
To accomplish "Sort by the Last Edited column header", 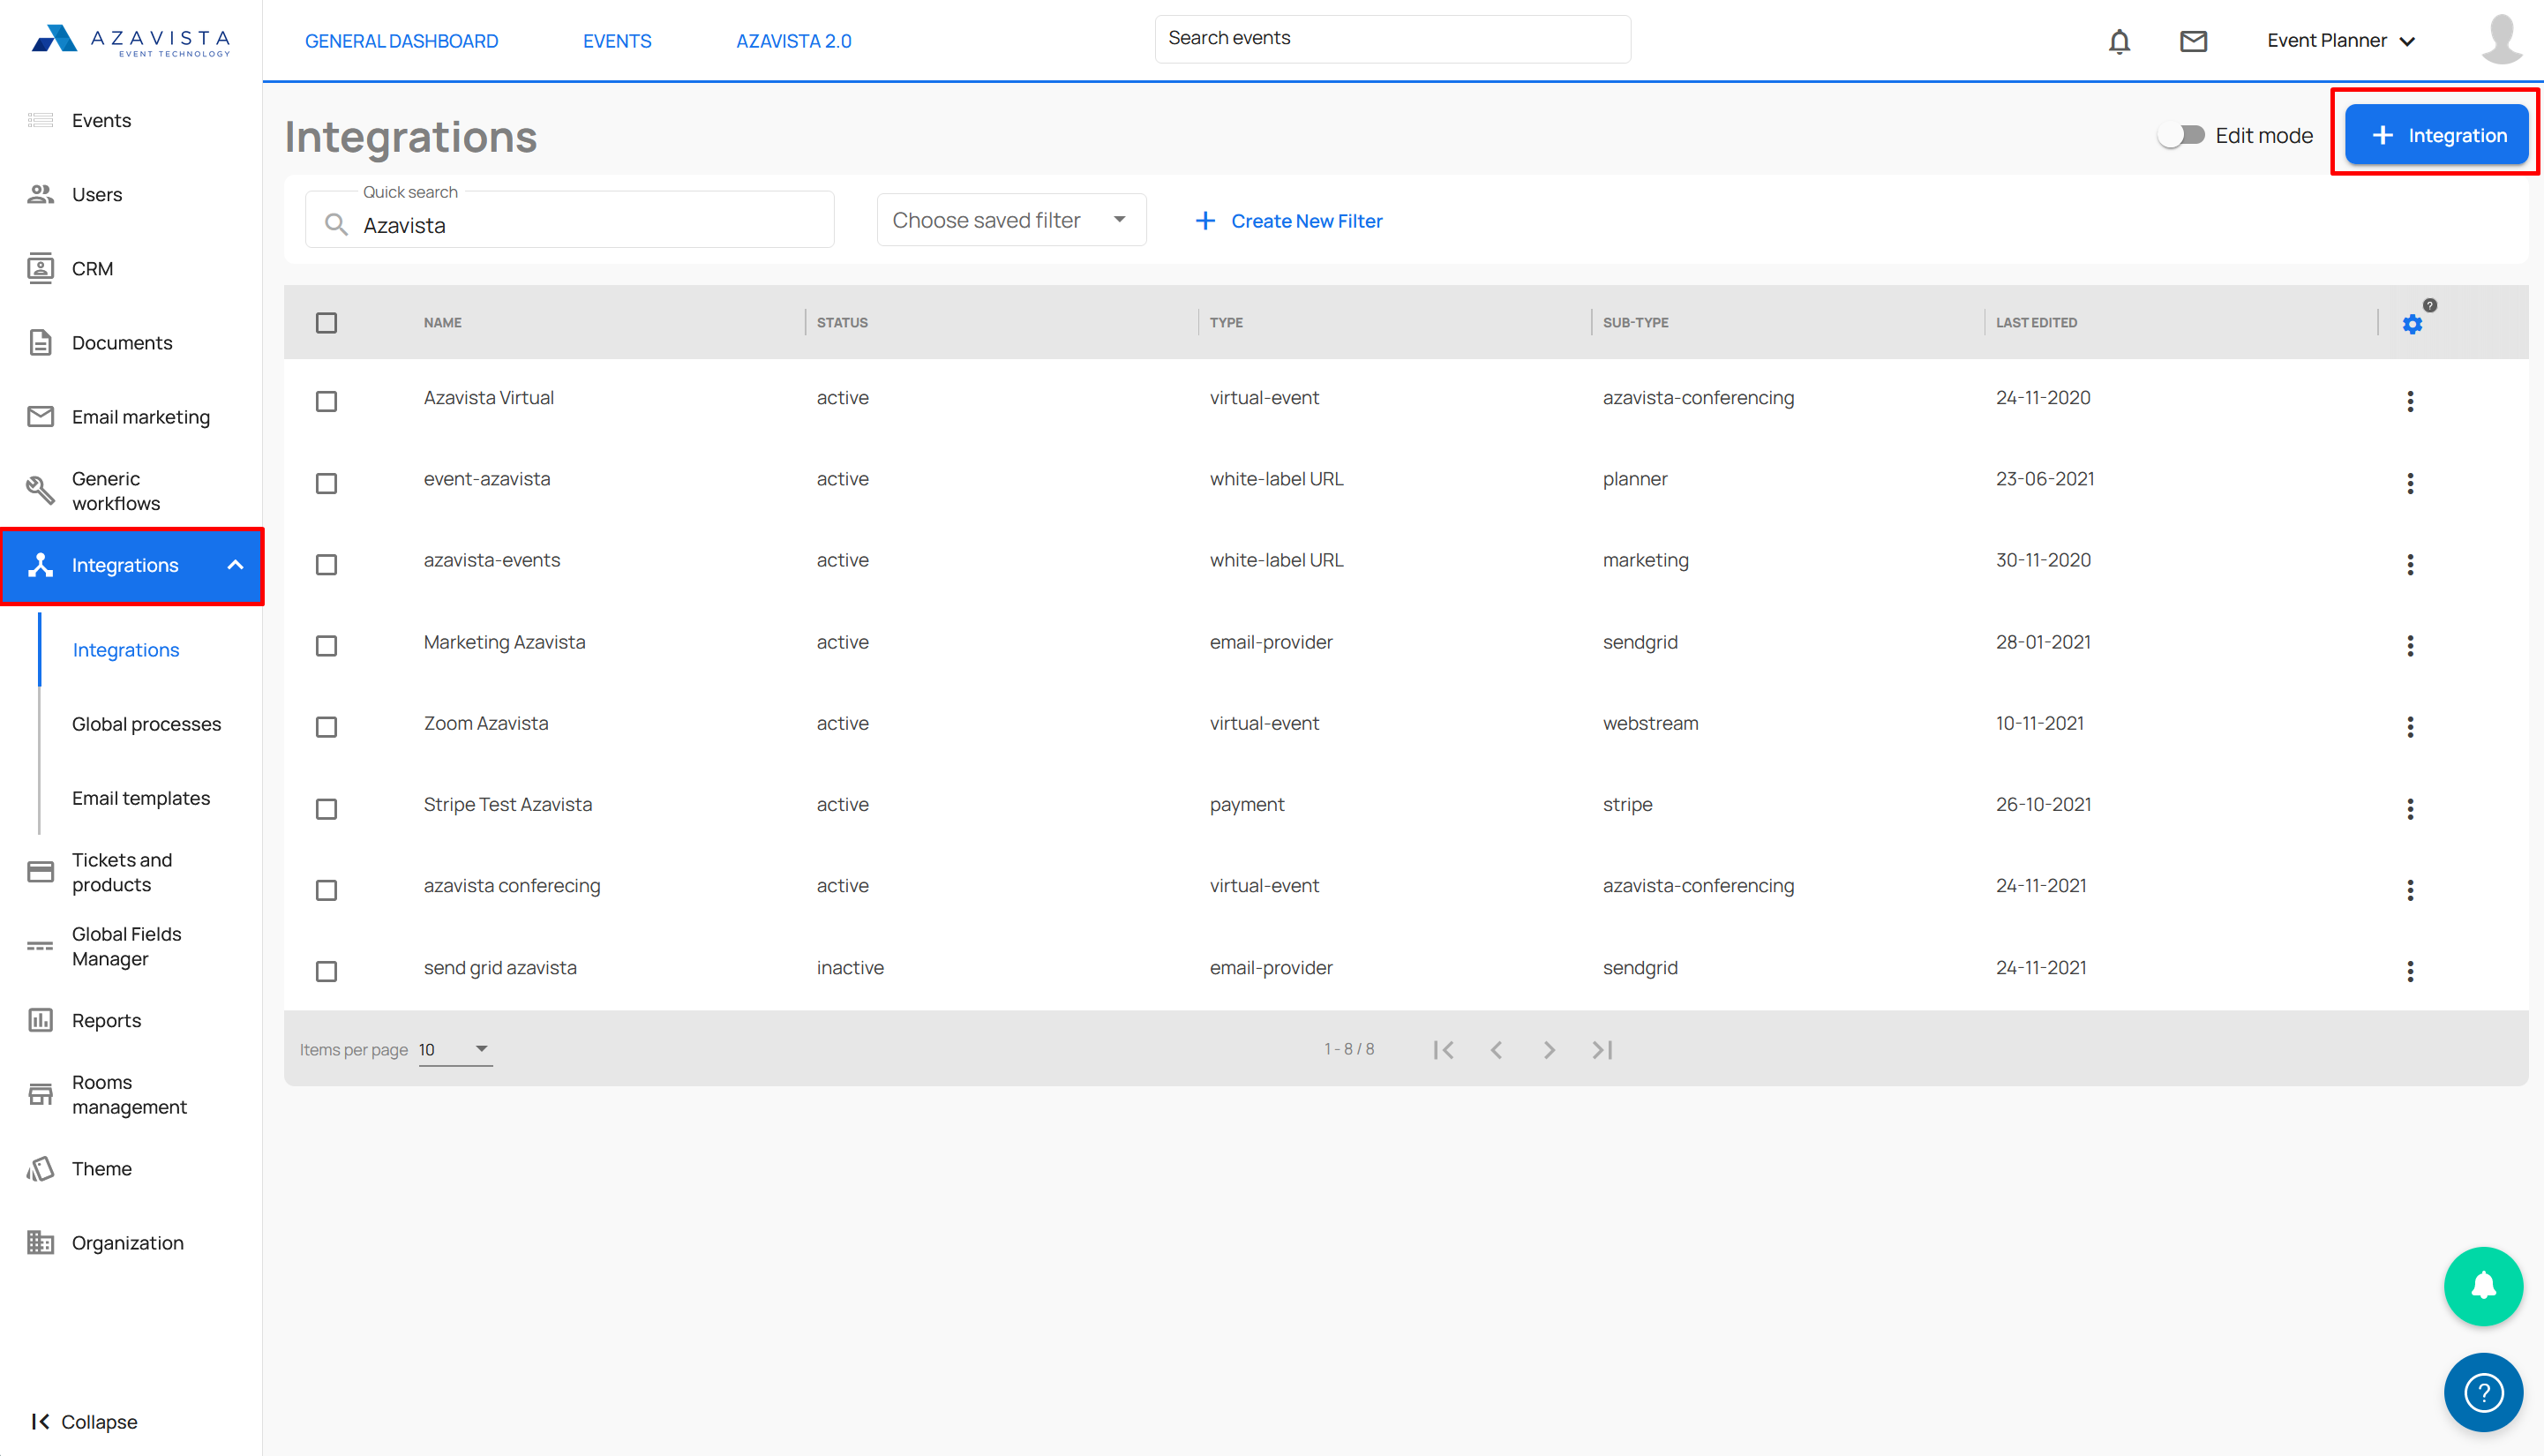I will pos(2036,322).
